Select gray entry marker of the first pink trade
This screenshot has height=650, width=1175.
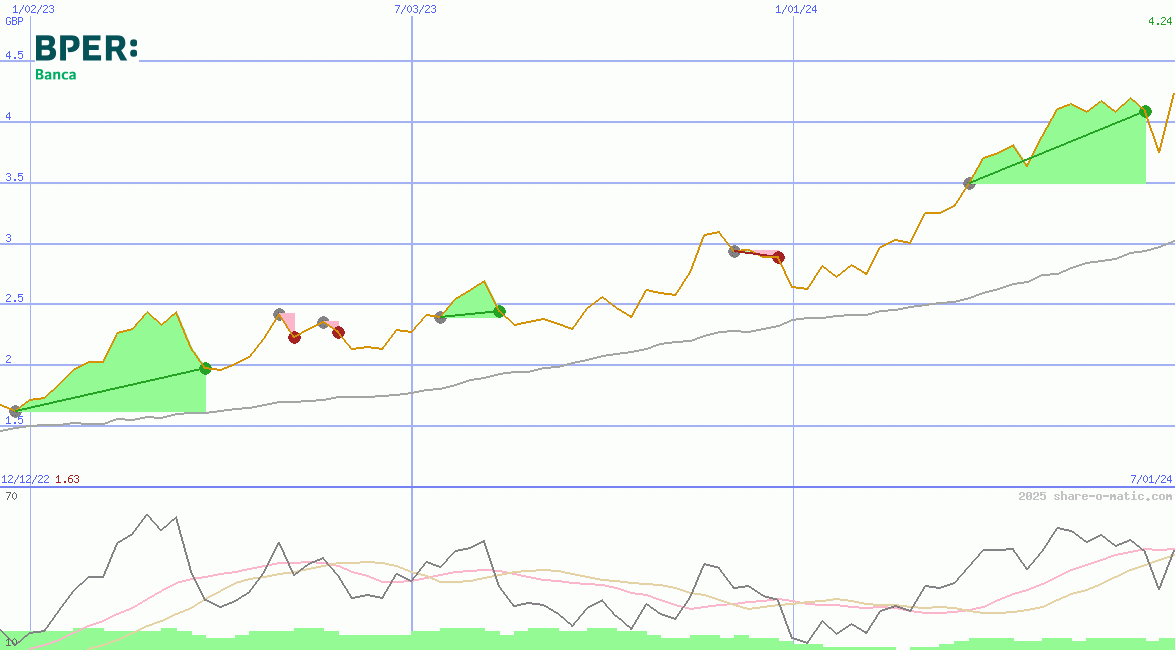click(279, 314)
